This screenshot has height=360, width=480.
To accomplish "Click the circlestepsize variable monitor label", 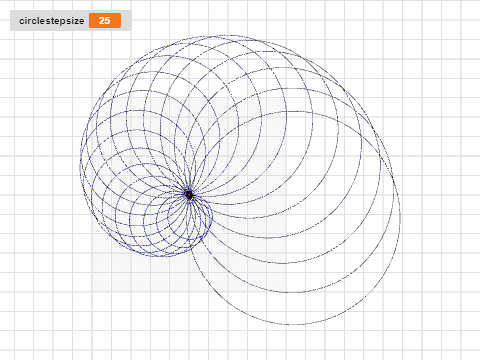I will (x=52, y=21).
